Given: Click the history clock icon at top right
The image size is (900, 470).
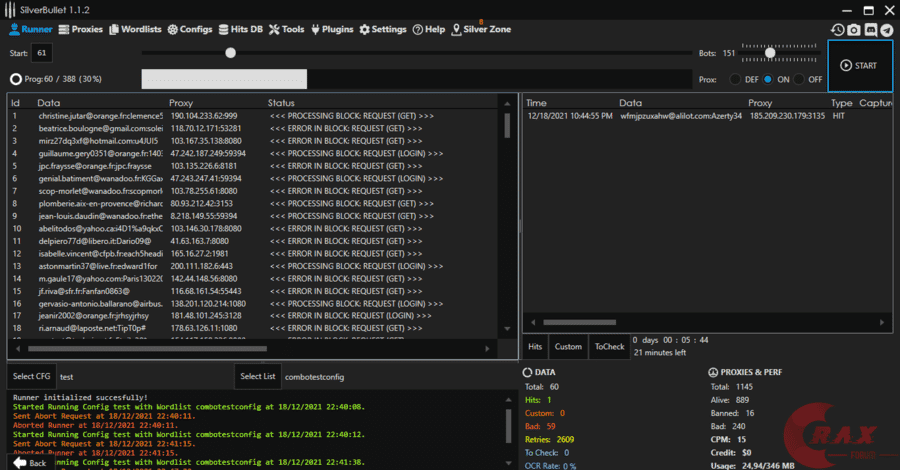Looking at the screenshot, I should coord(837,30).
